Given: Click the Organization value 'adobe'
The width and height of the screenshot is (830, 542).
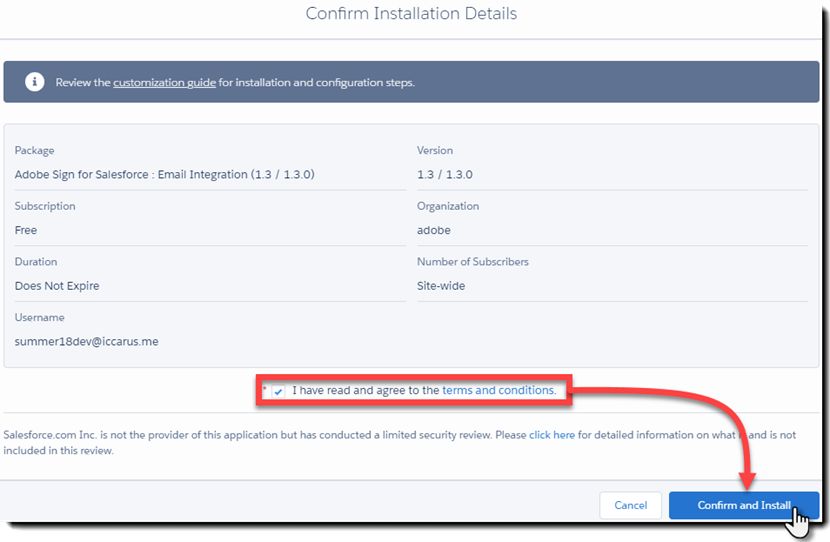Looking at the screenshot, I should click(x=434, y=230).
